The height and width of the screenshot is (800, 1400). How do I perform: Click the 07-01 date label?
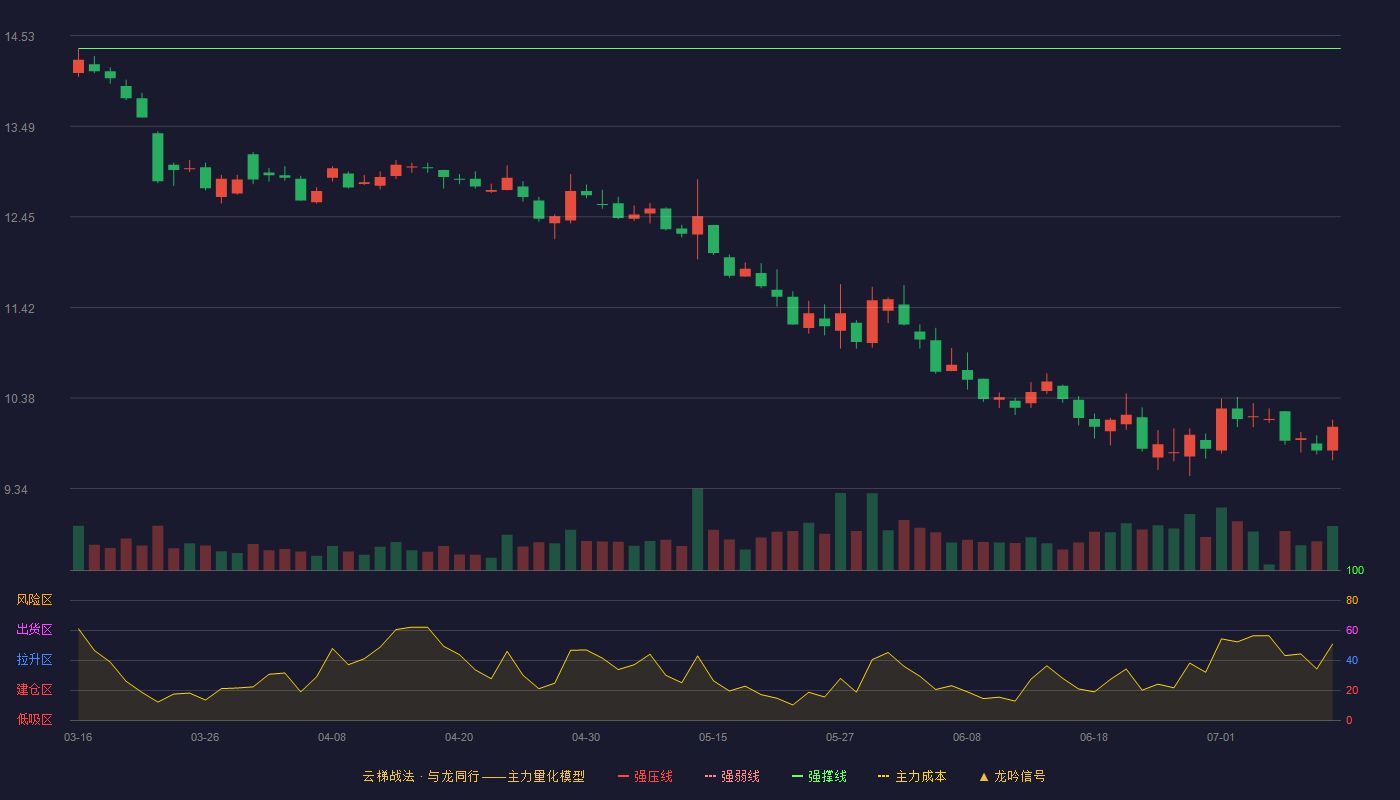click(x=1221, y=737)
